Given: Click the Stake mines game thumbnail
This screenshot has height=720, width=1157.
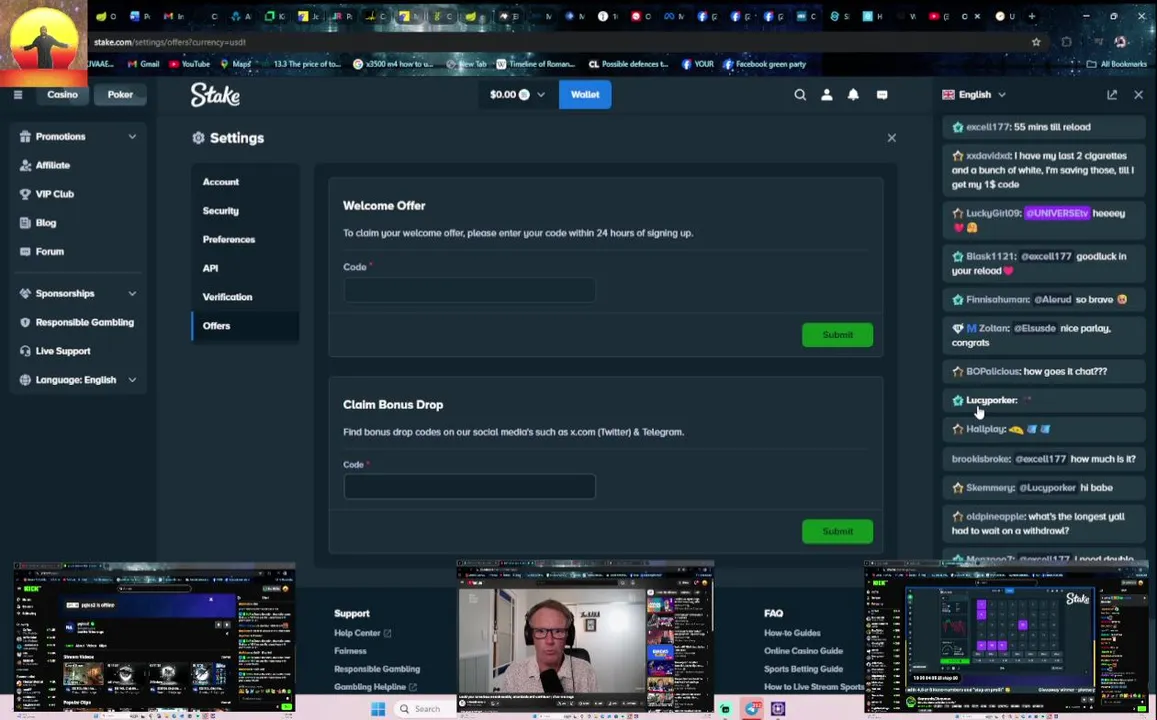Looking at the screenshot, I should pos(1006,638).
